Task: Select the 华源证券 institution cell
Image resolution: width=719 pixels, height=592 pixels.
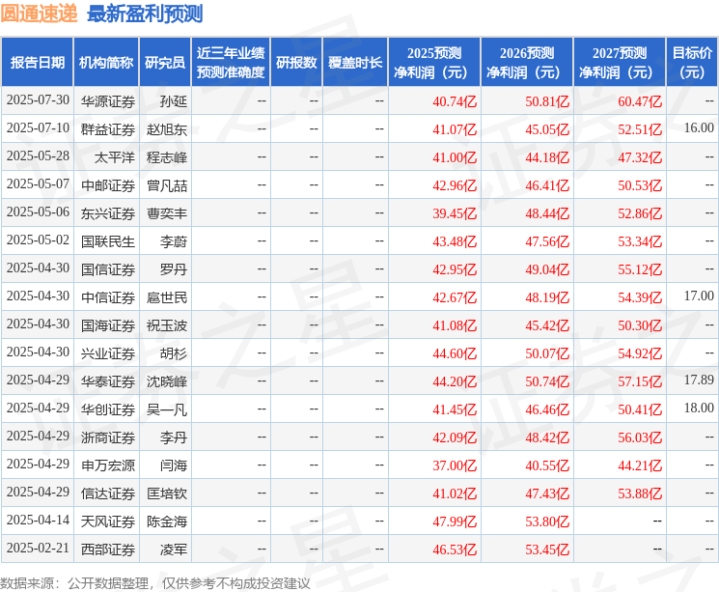Action: [x=108, y=101]
